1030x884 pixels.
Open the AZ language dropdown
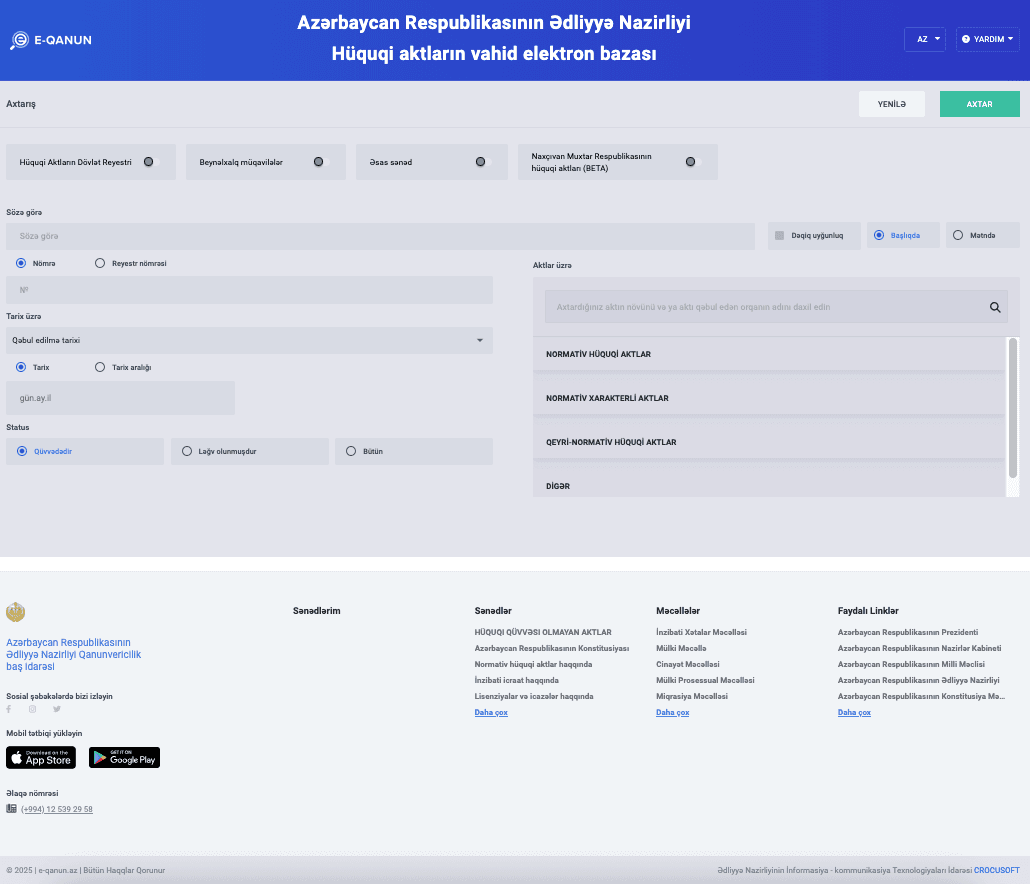[925, 39]
